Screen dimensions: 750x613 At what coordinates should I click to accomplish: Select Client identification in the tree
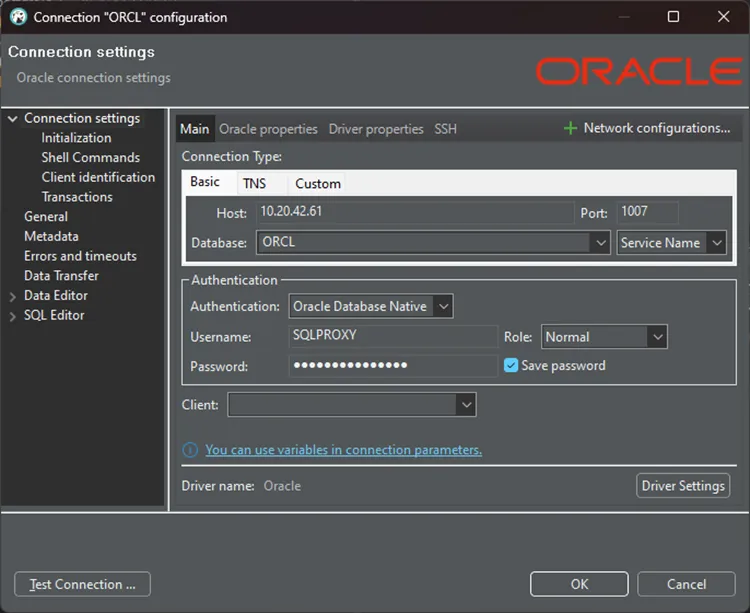click(x=98, y=177)
